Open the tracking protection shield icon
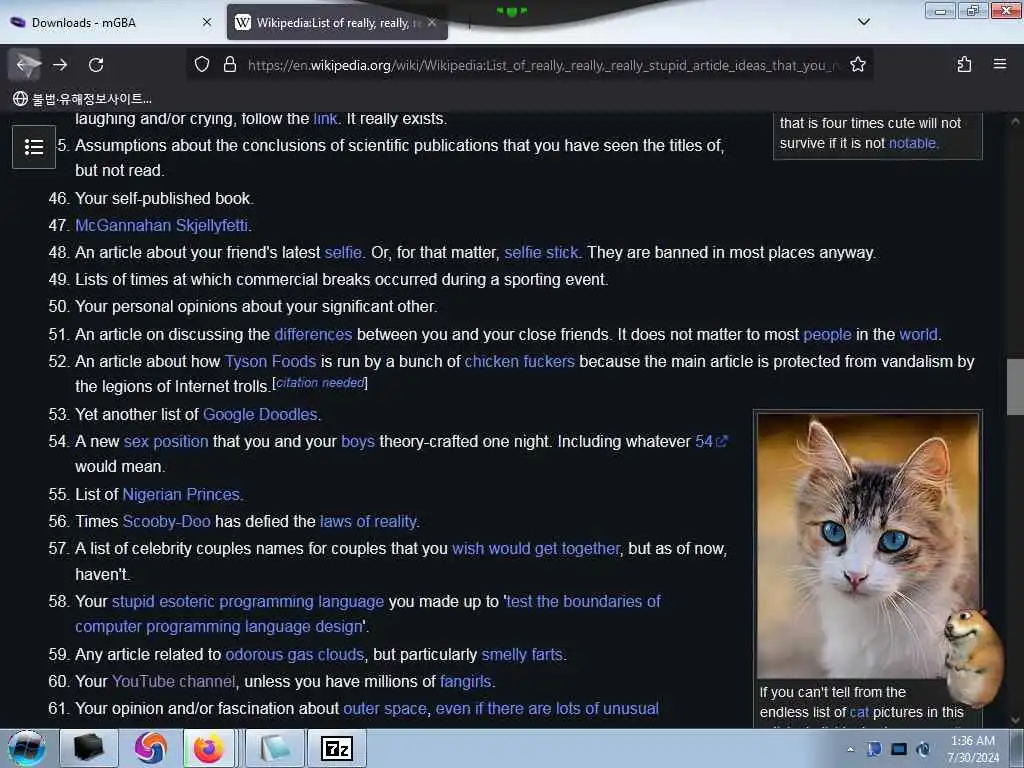Screen dimensions: 1024x768 pyautogui.click(x=202, y=64)
